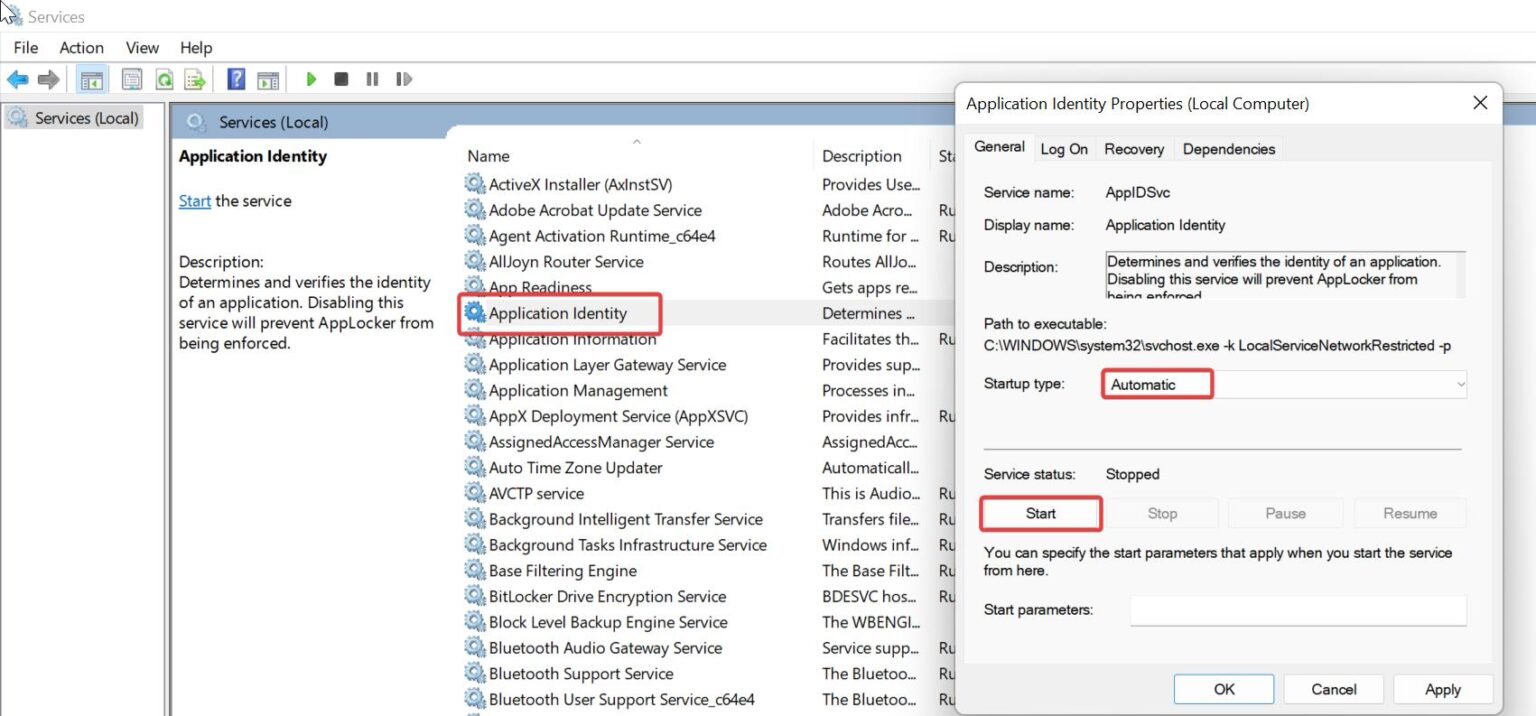Click the Stop Service toolbar icon
Viewport: 1536px width, 716px height.
[x=340, y=79]
